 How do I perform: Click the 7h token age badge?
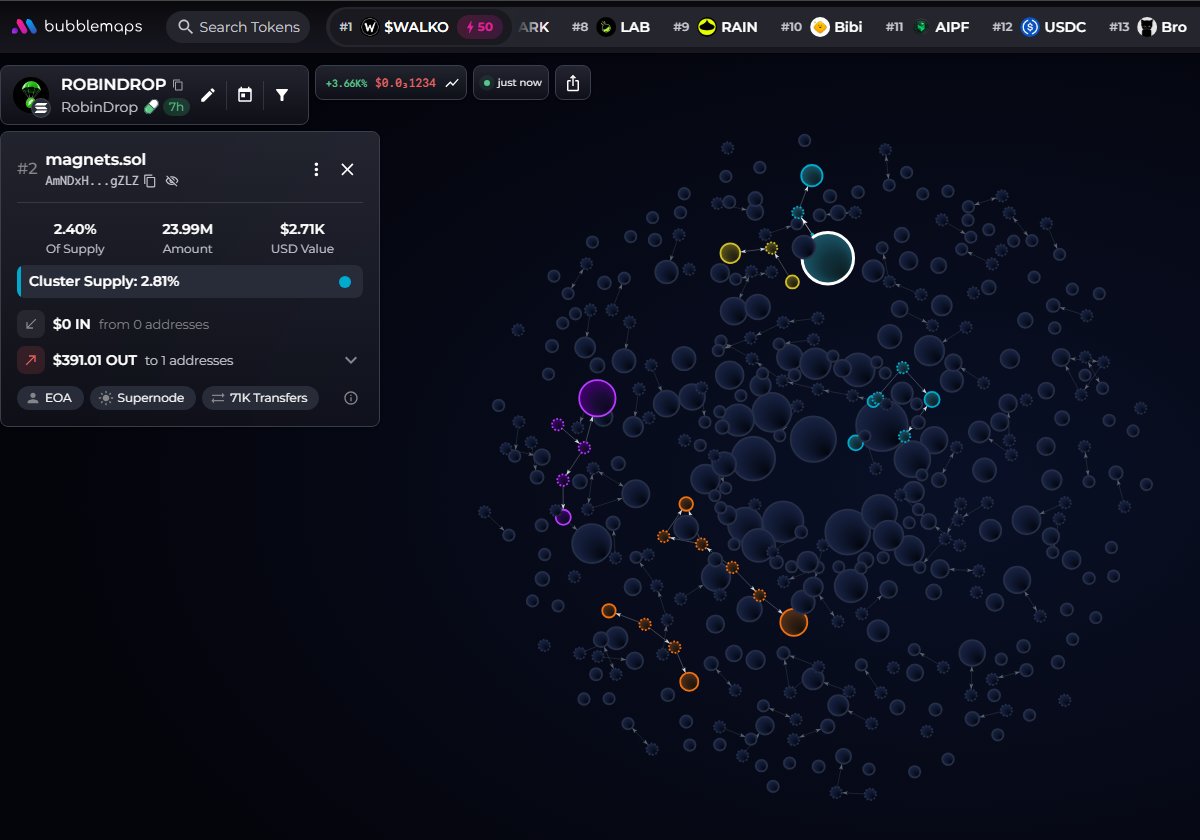177,107
